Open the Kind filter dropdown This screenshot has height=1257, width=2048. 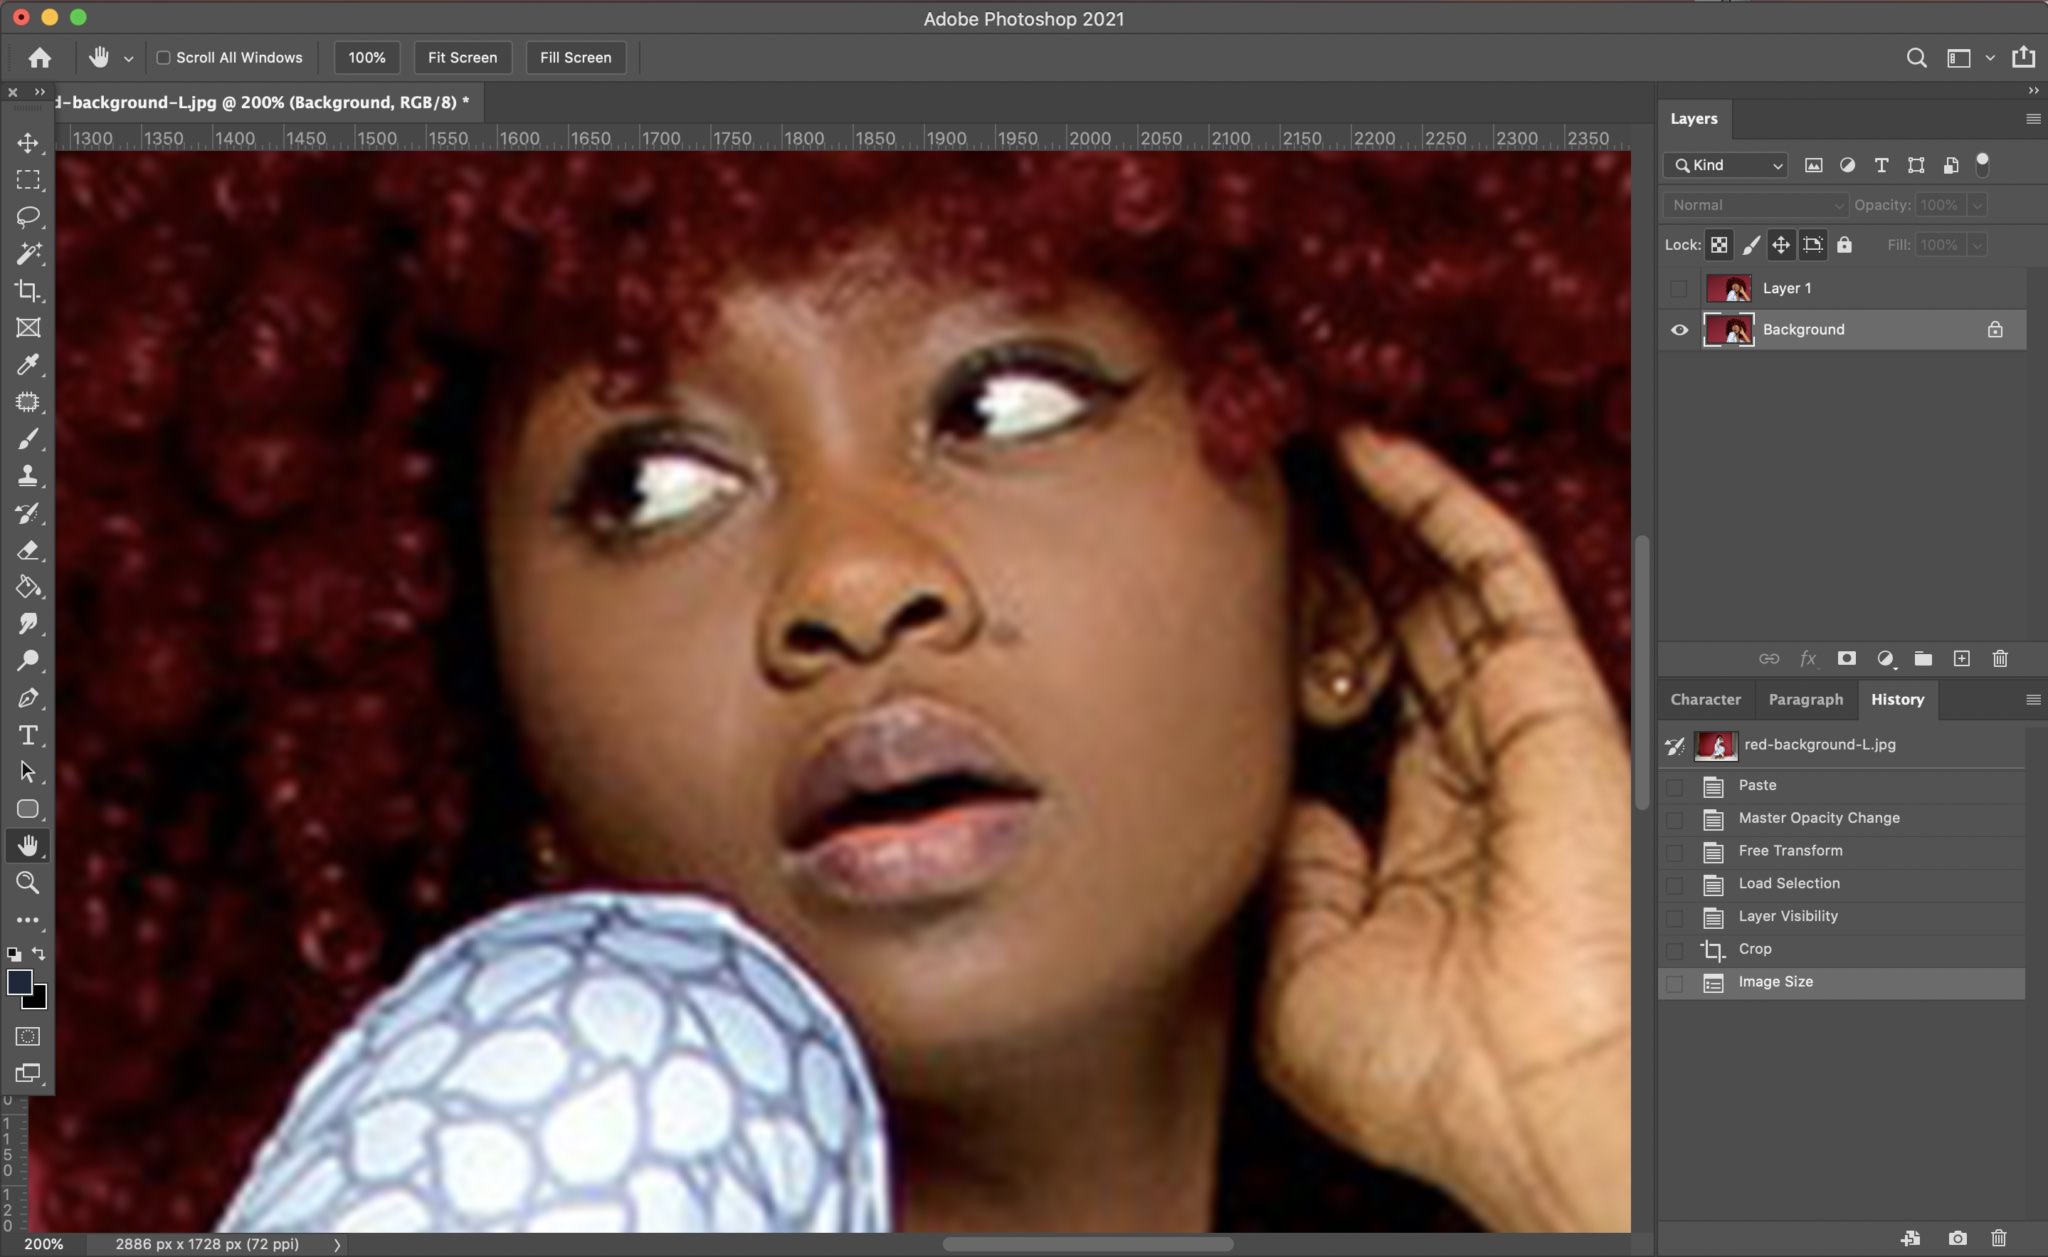(x=1727, y=165)
